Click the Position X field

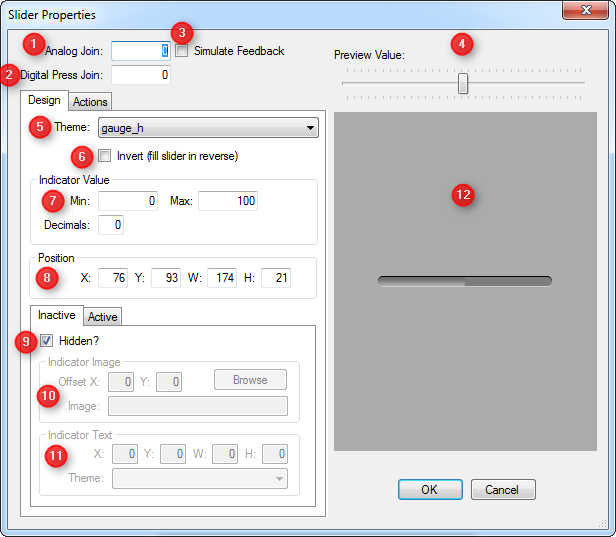coord(112,277)
